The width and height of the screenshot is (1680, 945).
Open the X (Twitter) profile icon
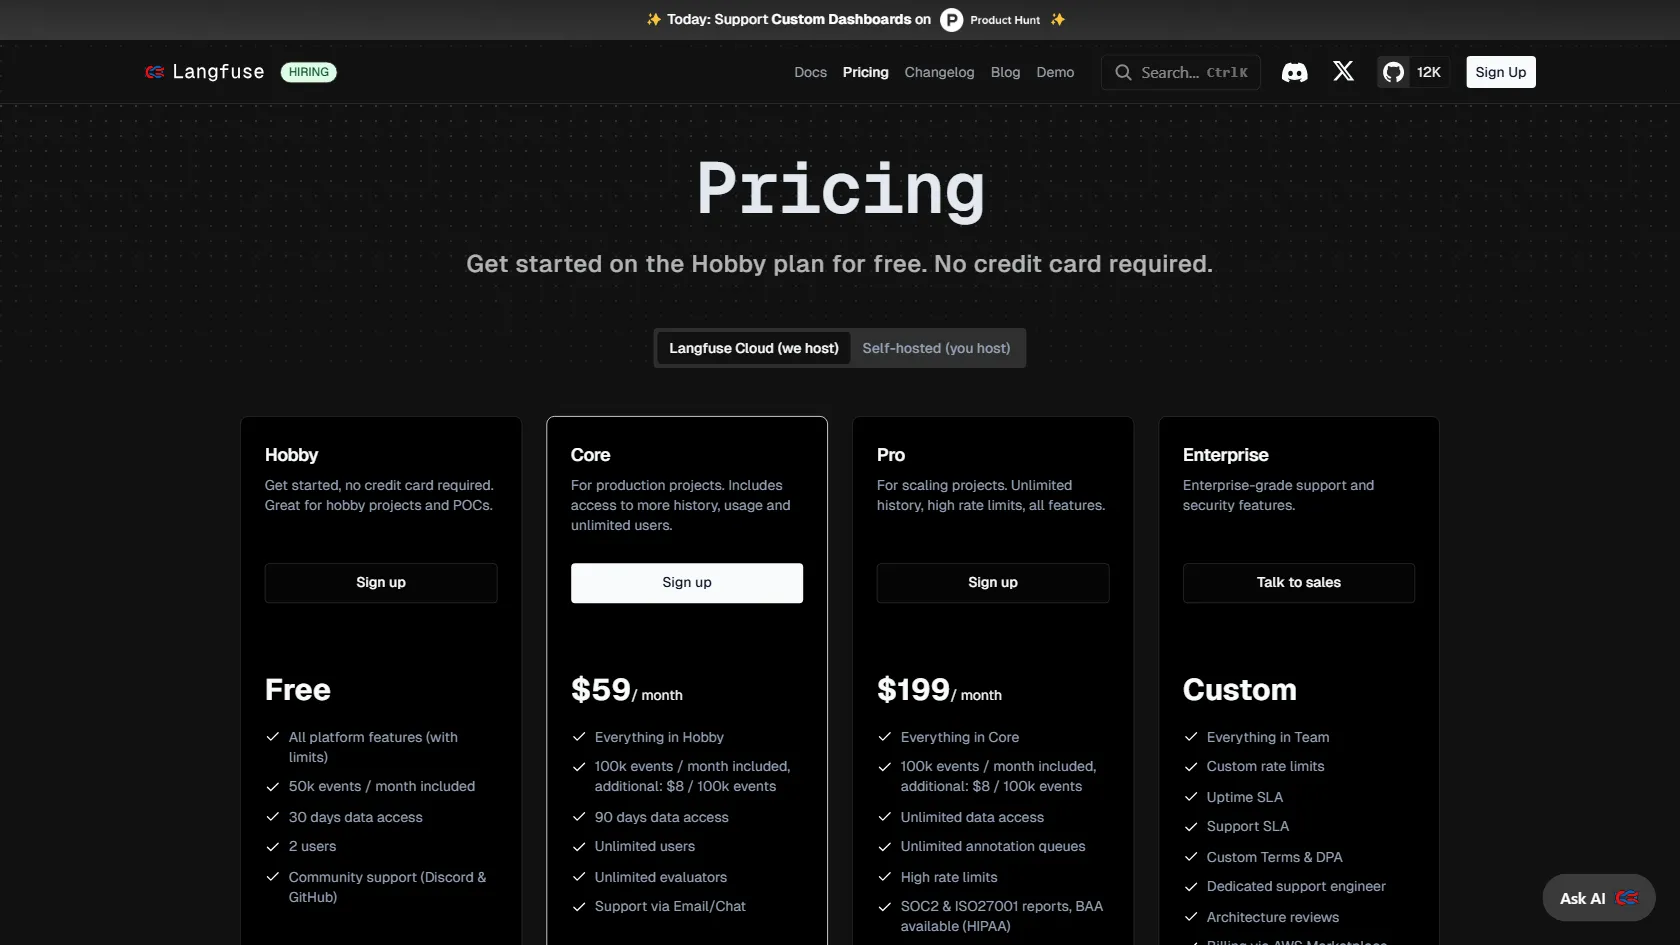coord(1343,71)
